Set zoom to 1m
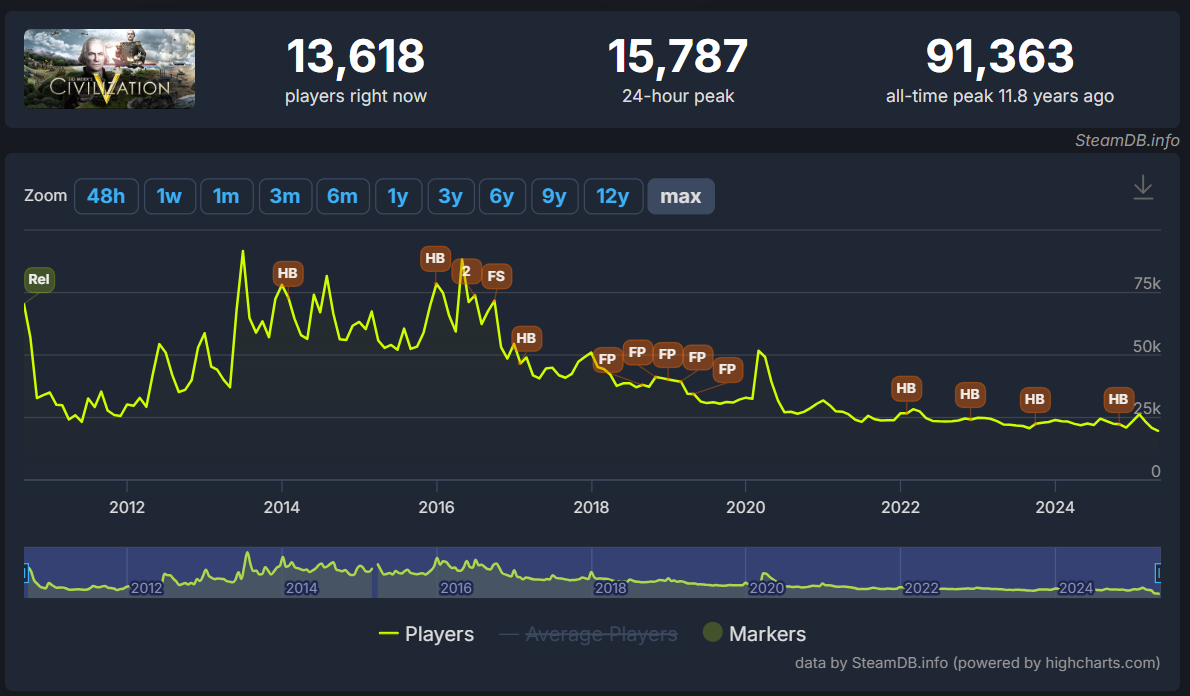 click(226, 197)
